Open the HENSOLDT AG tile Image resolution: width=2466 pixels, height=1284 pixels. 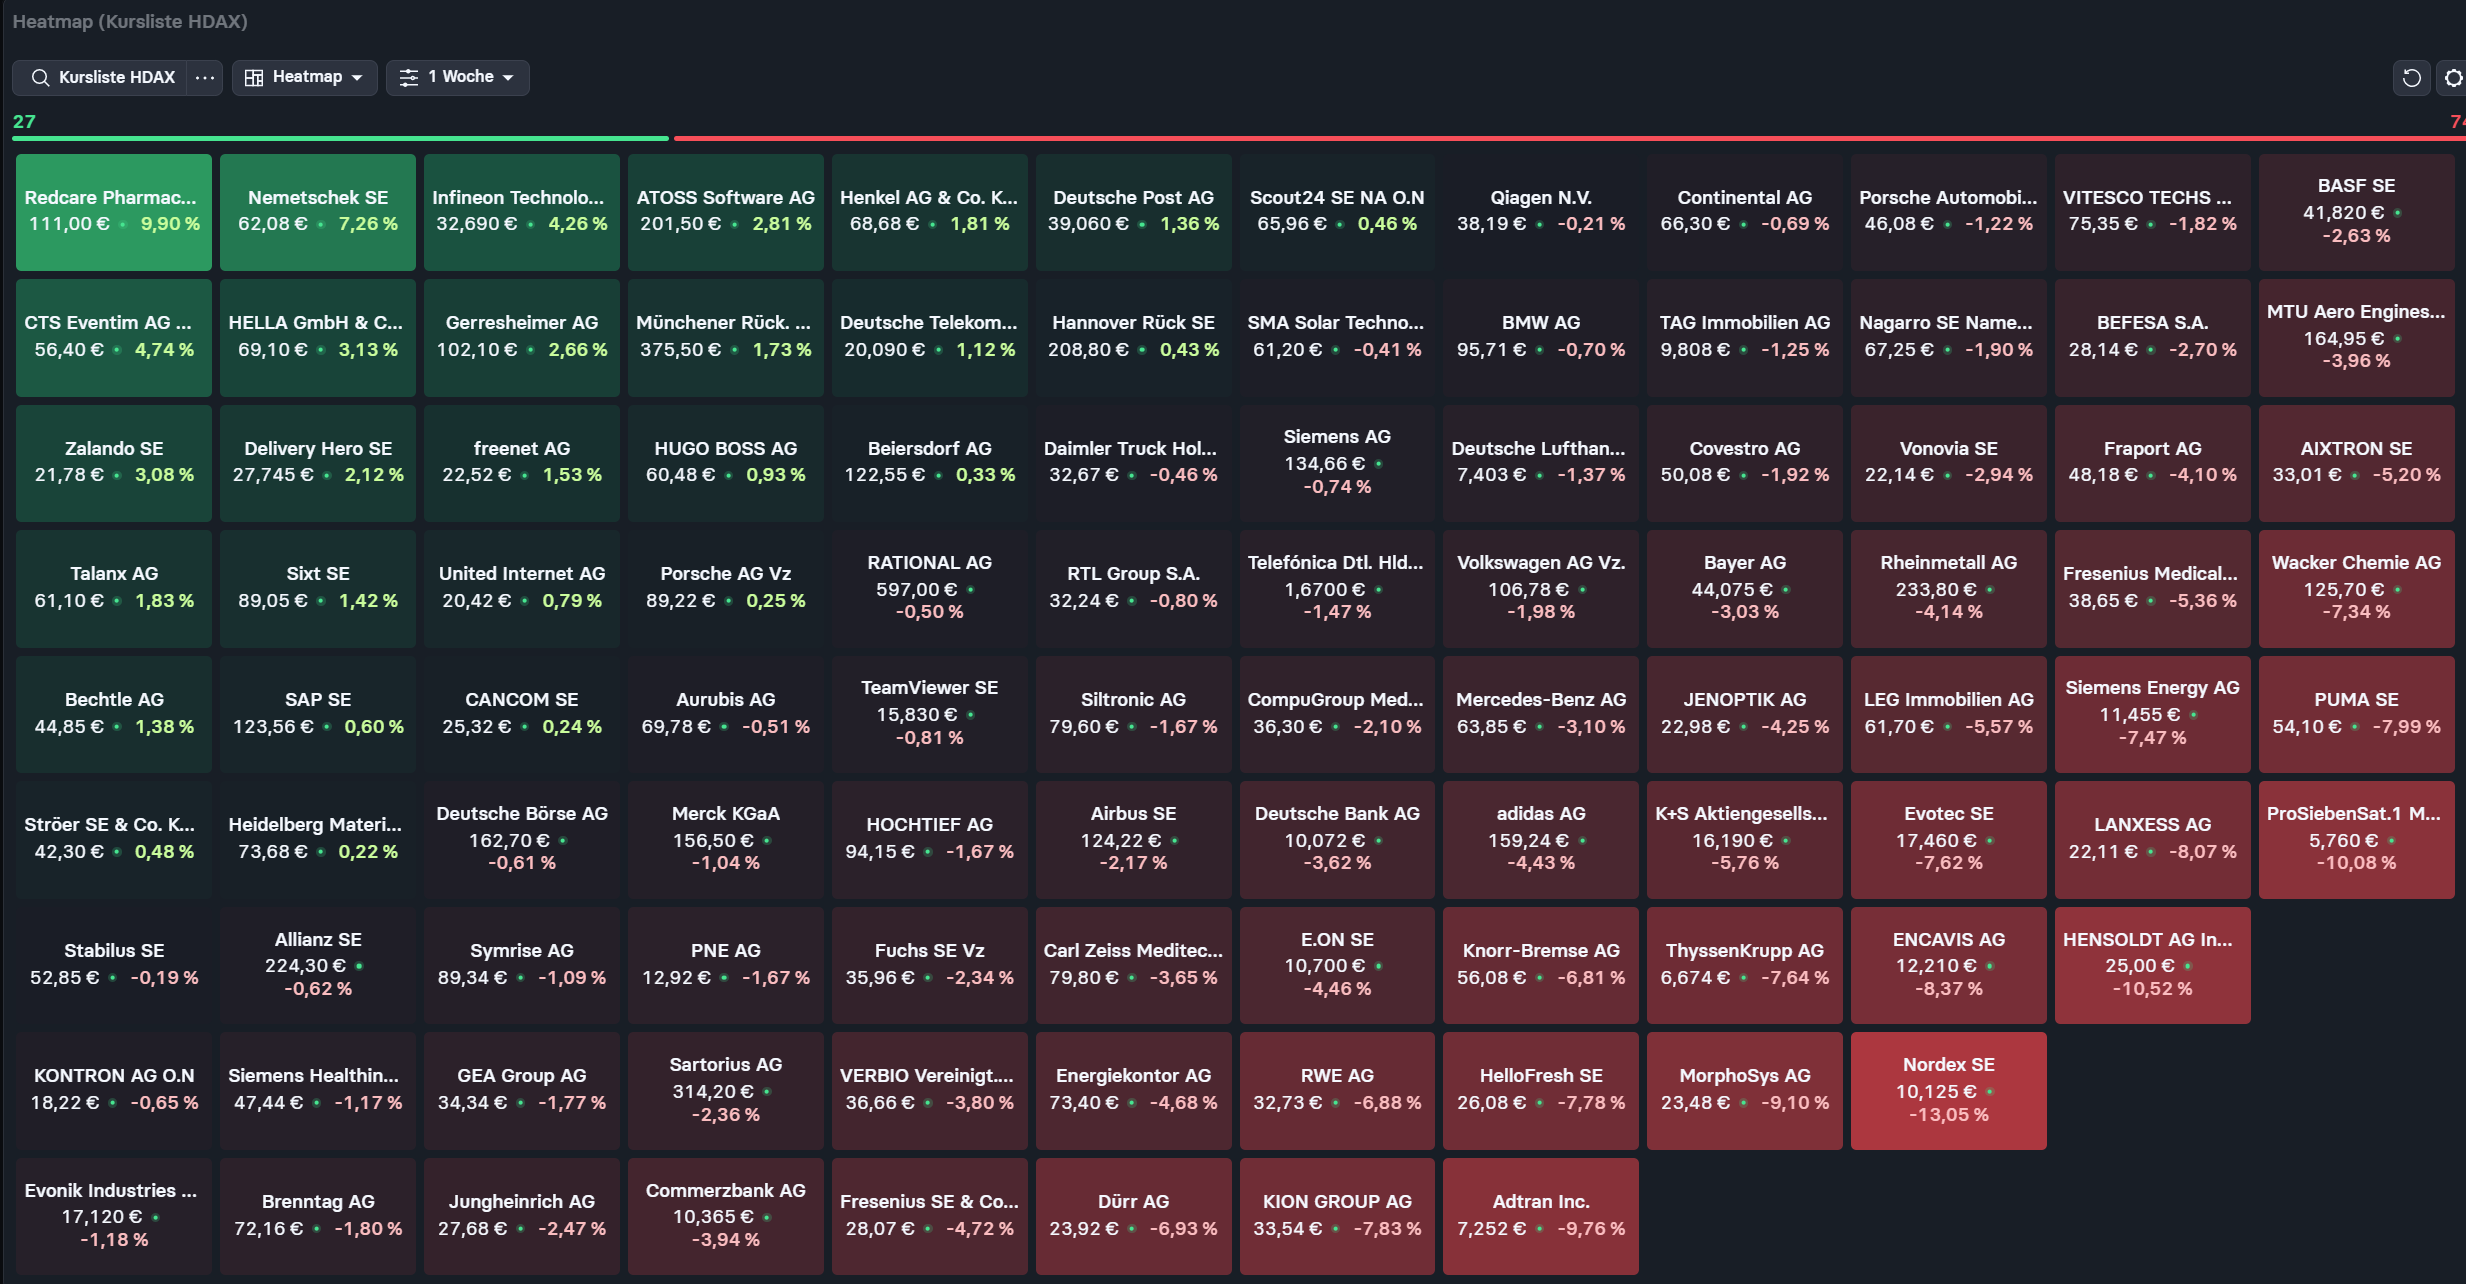[2152, 965]
